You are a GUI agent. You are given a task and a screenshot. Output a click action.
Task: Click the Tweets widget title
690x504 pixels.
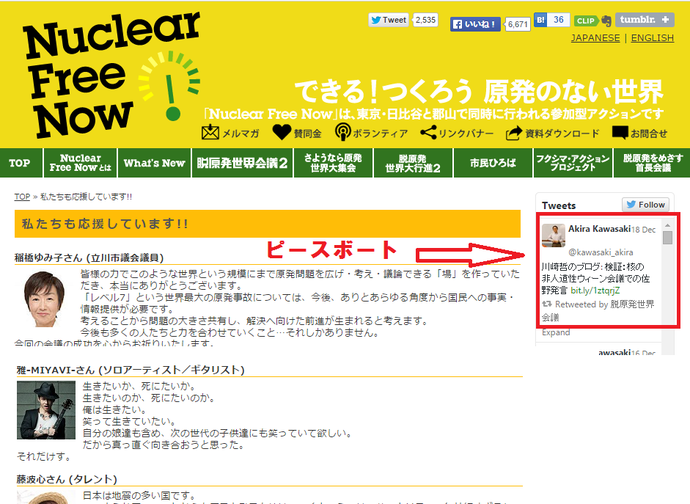[x=559, y=206]
